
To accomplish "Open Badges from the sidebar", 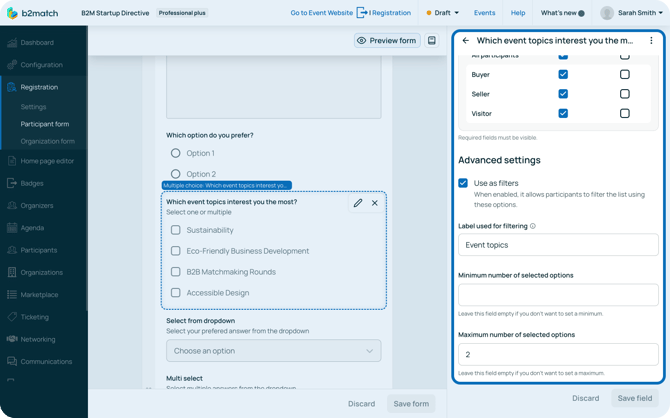I will pyautogui.click(x=32, y=183).
